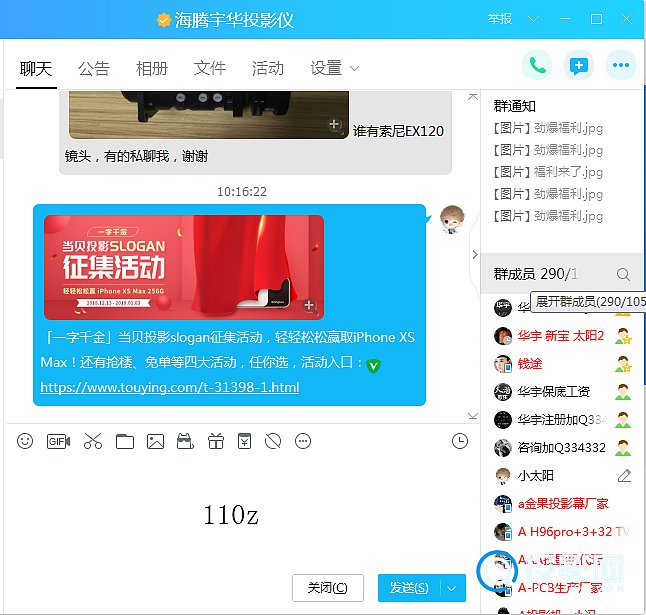646x615 pixels.
Task: Expand the 设置 tab dropdown arrow
Action: (354, 68)
